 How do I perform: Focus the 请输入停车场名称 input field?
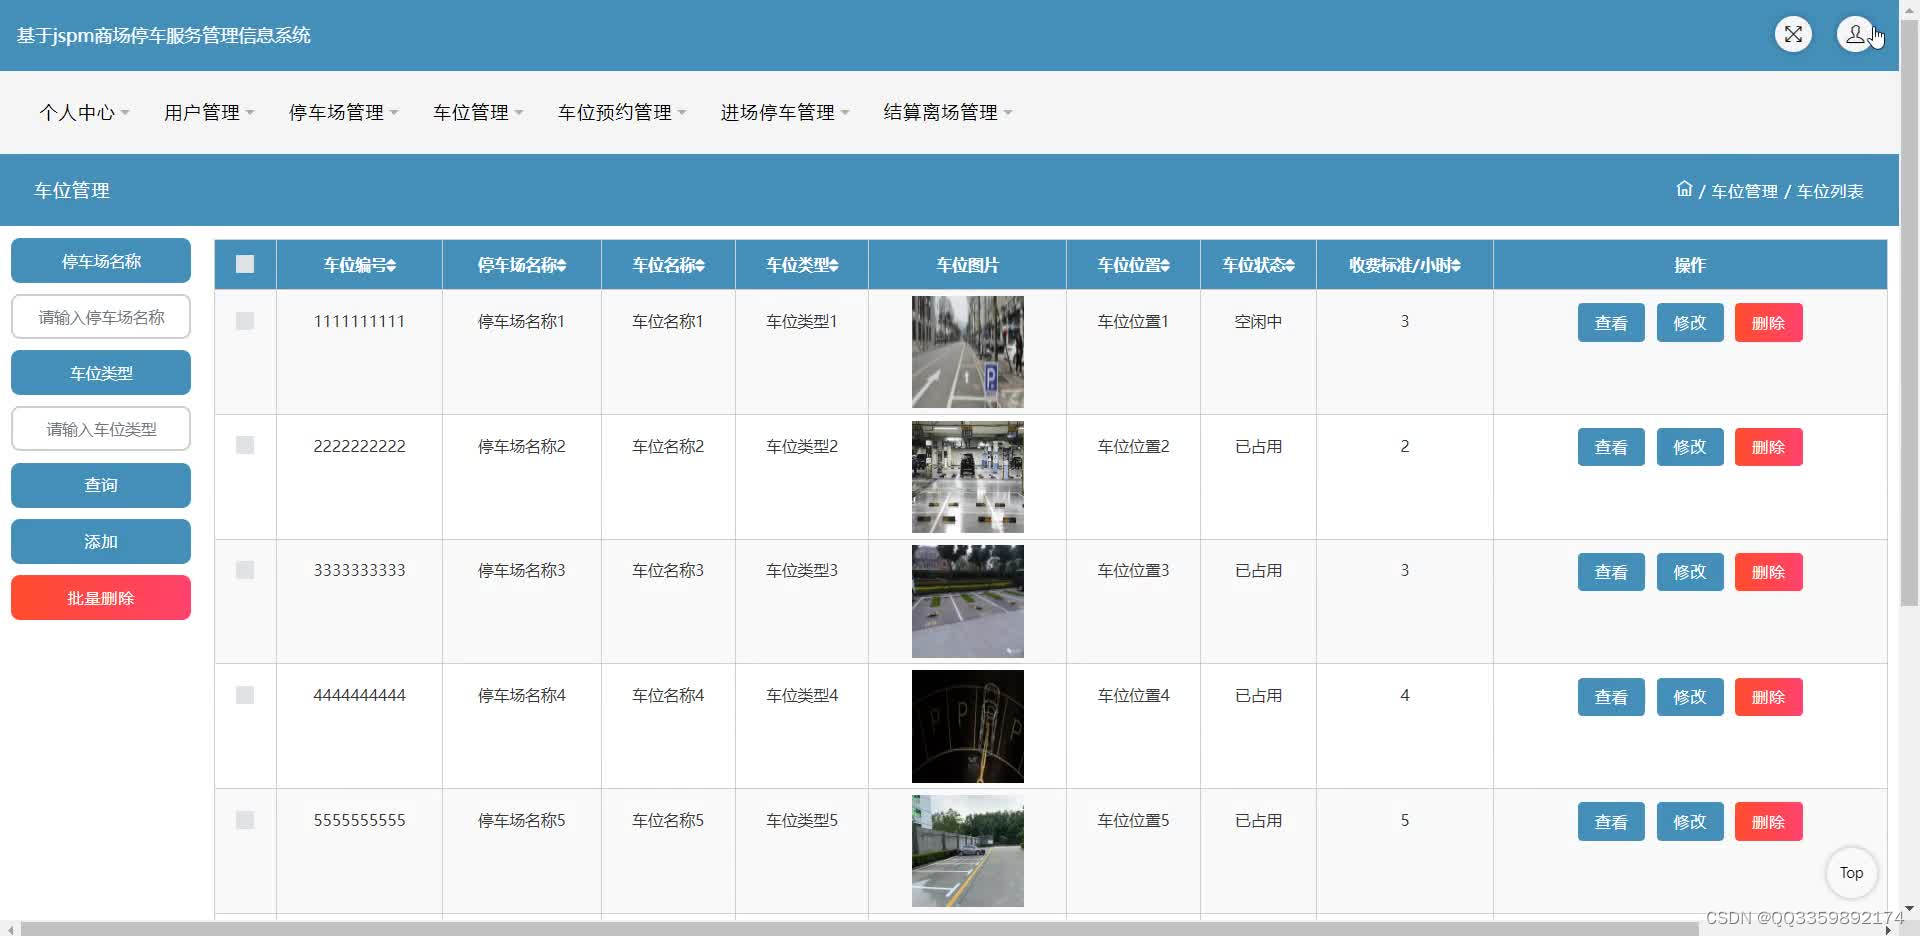pyautogui.click(x=101, y=317)
